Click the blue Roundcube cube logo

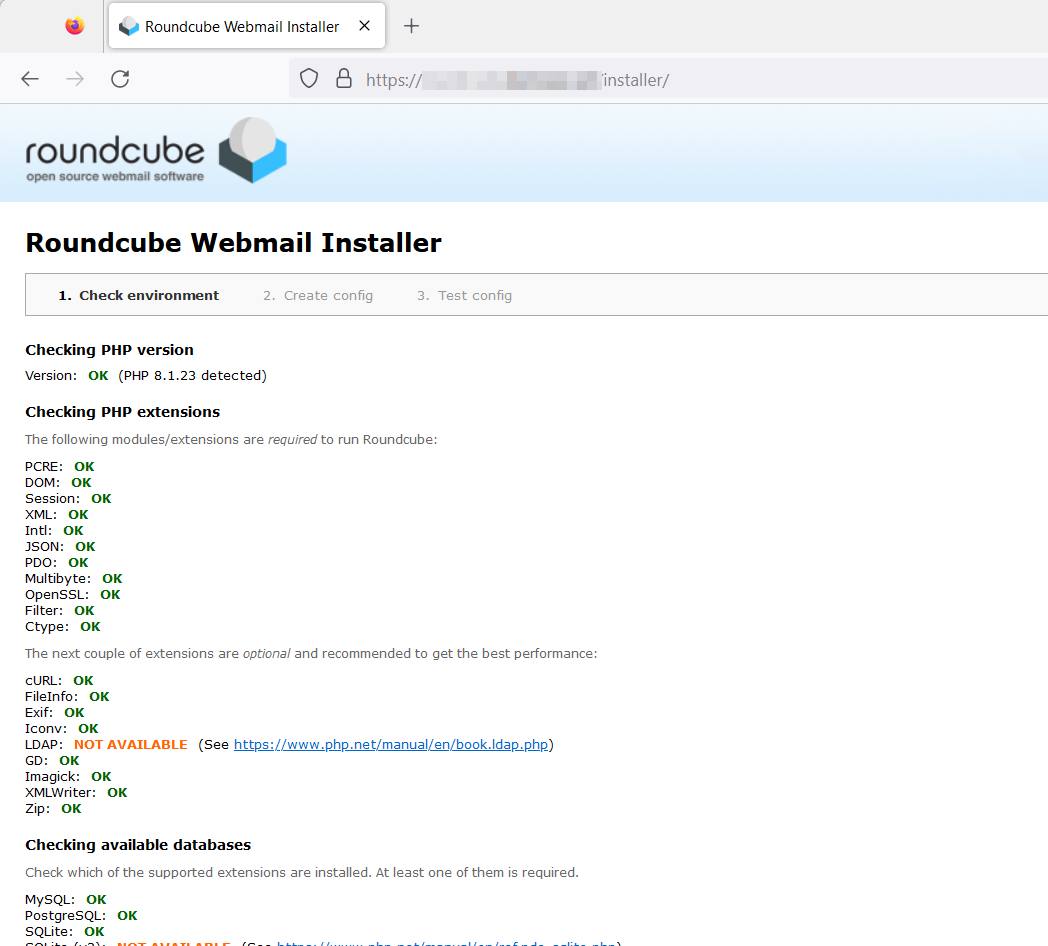253,151
